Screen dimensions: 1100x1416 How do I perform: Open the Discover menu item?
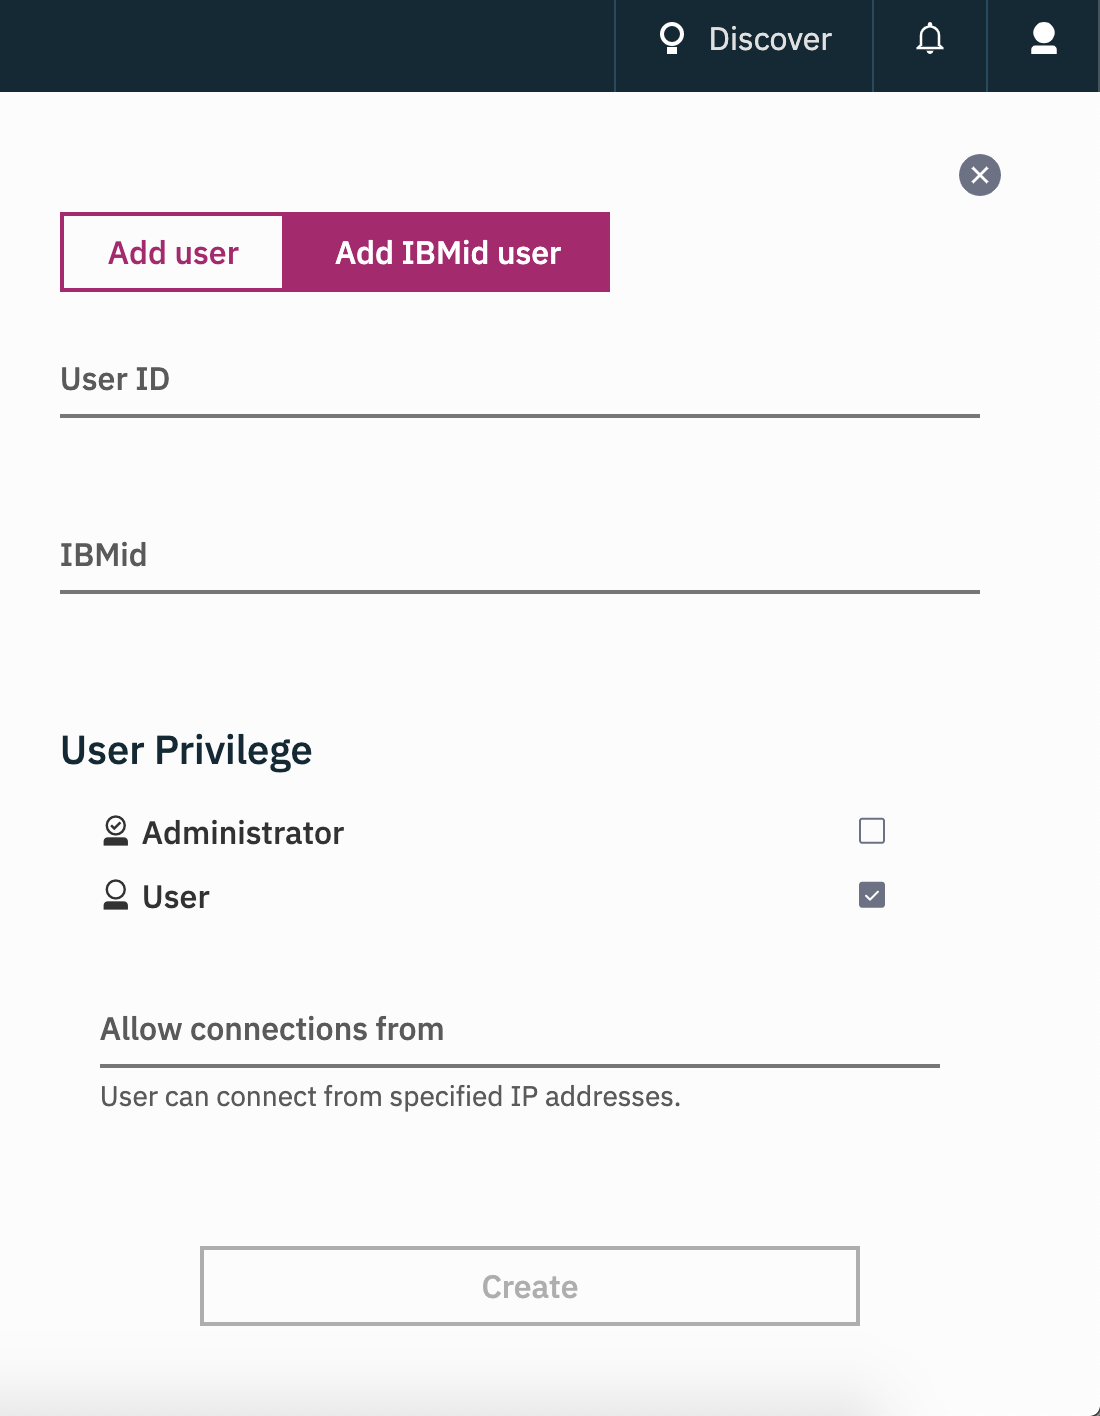pyautogui.click(x=744, y=39)
